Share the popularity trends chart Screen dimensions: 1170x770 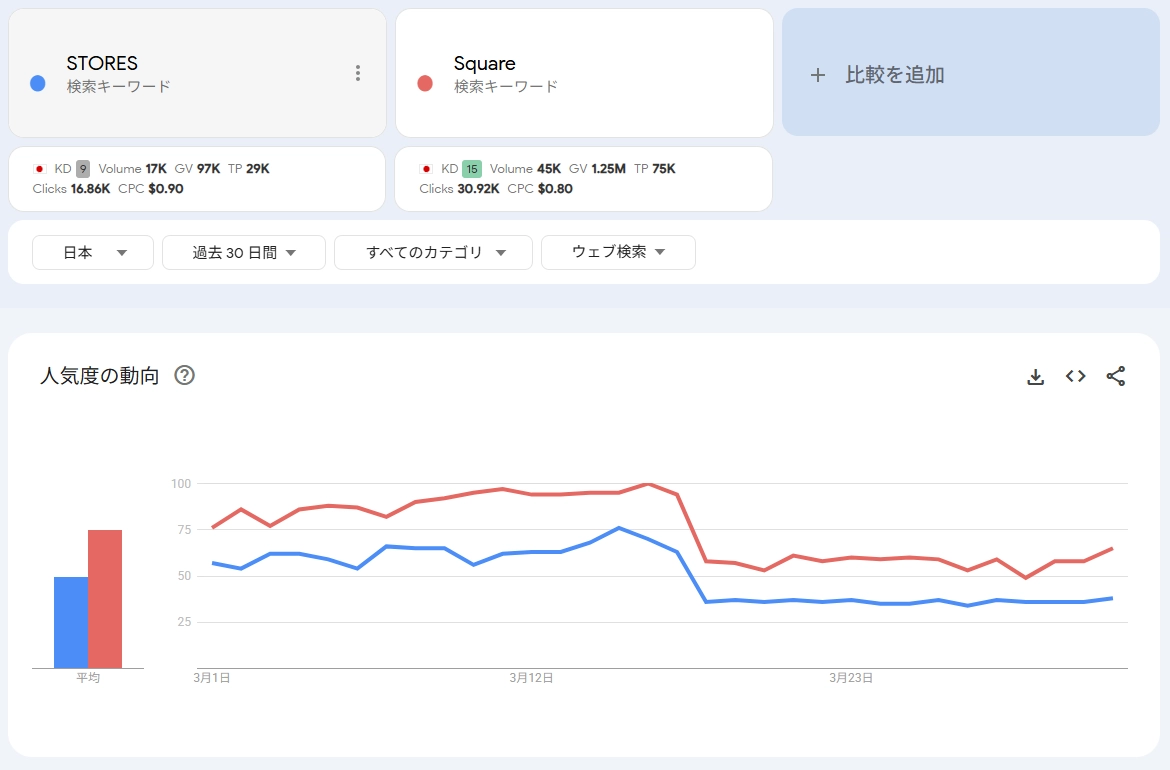[1116, 376]
